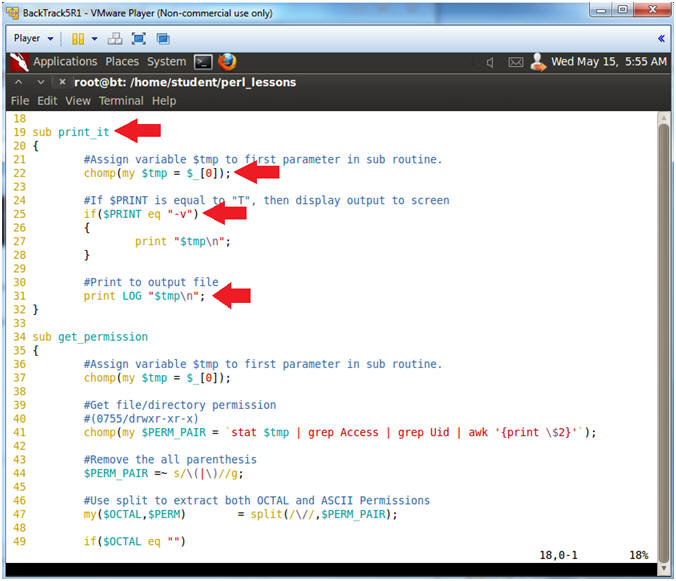Click the terminal window up-caret button

click(x=19, y=82)
